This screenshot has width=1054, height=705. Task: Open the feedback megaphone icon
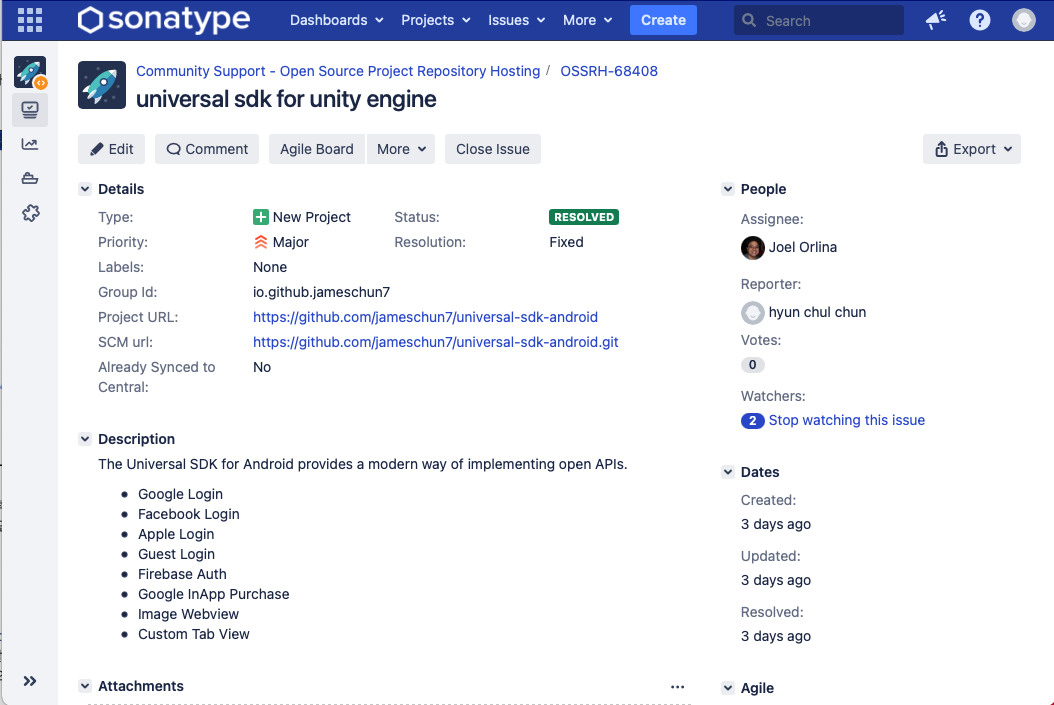pos(936,20)
